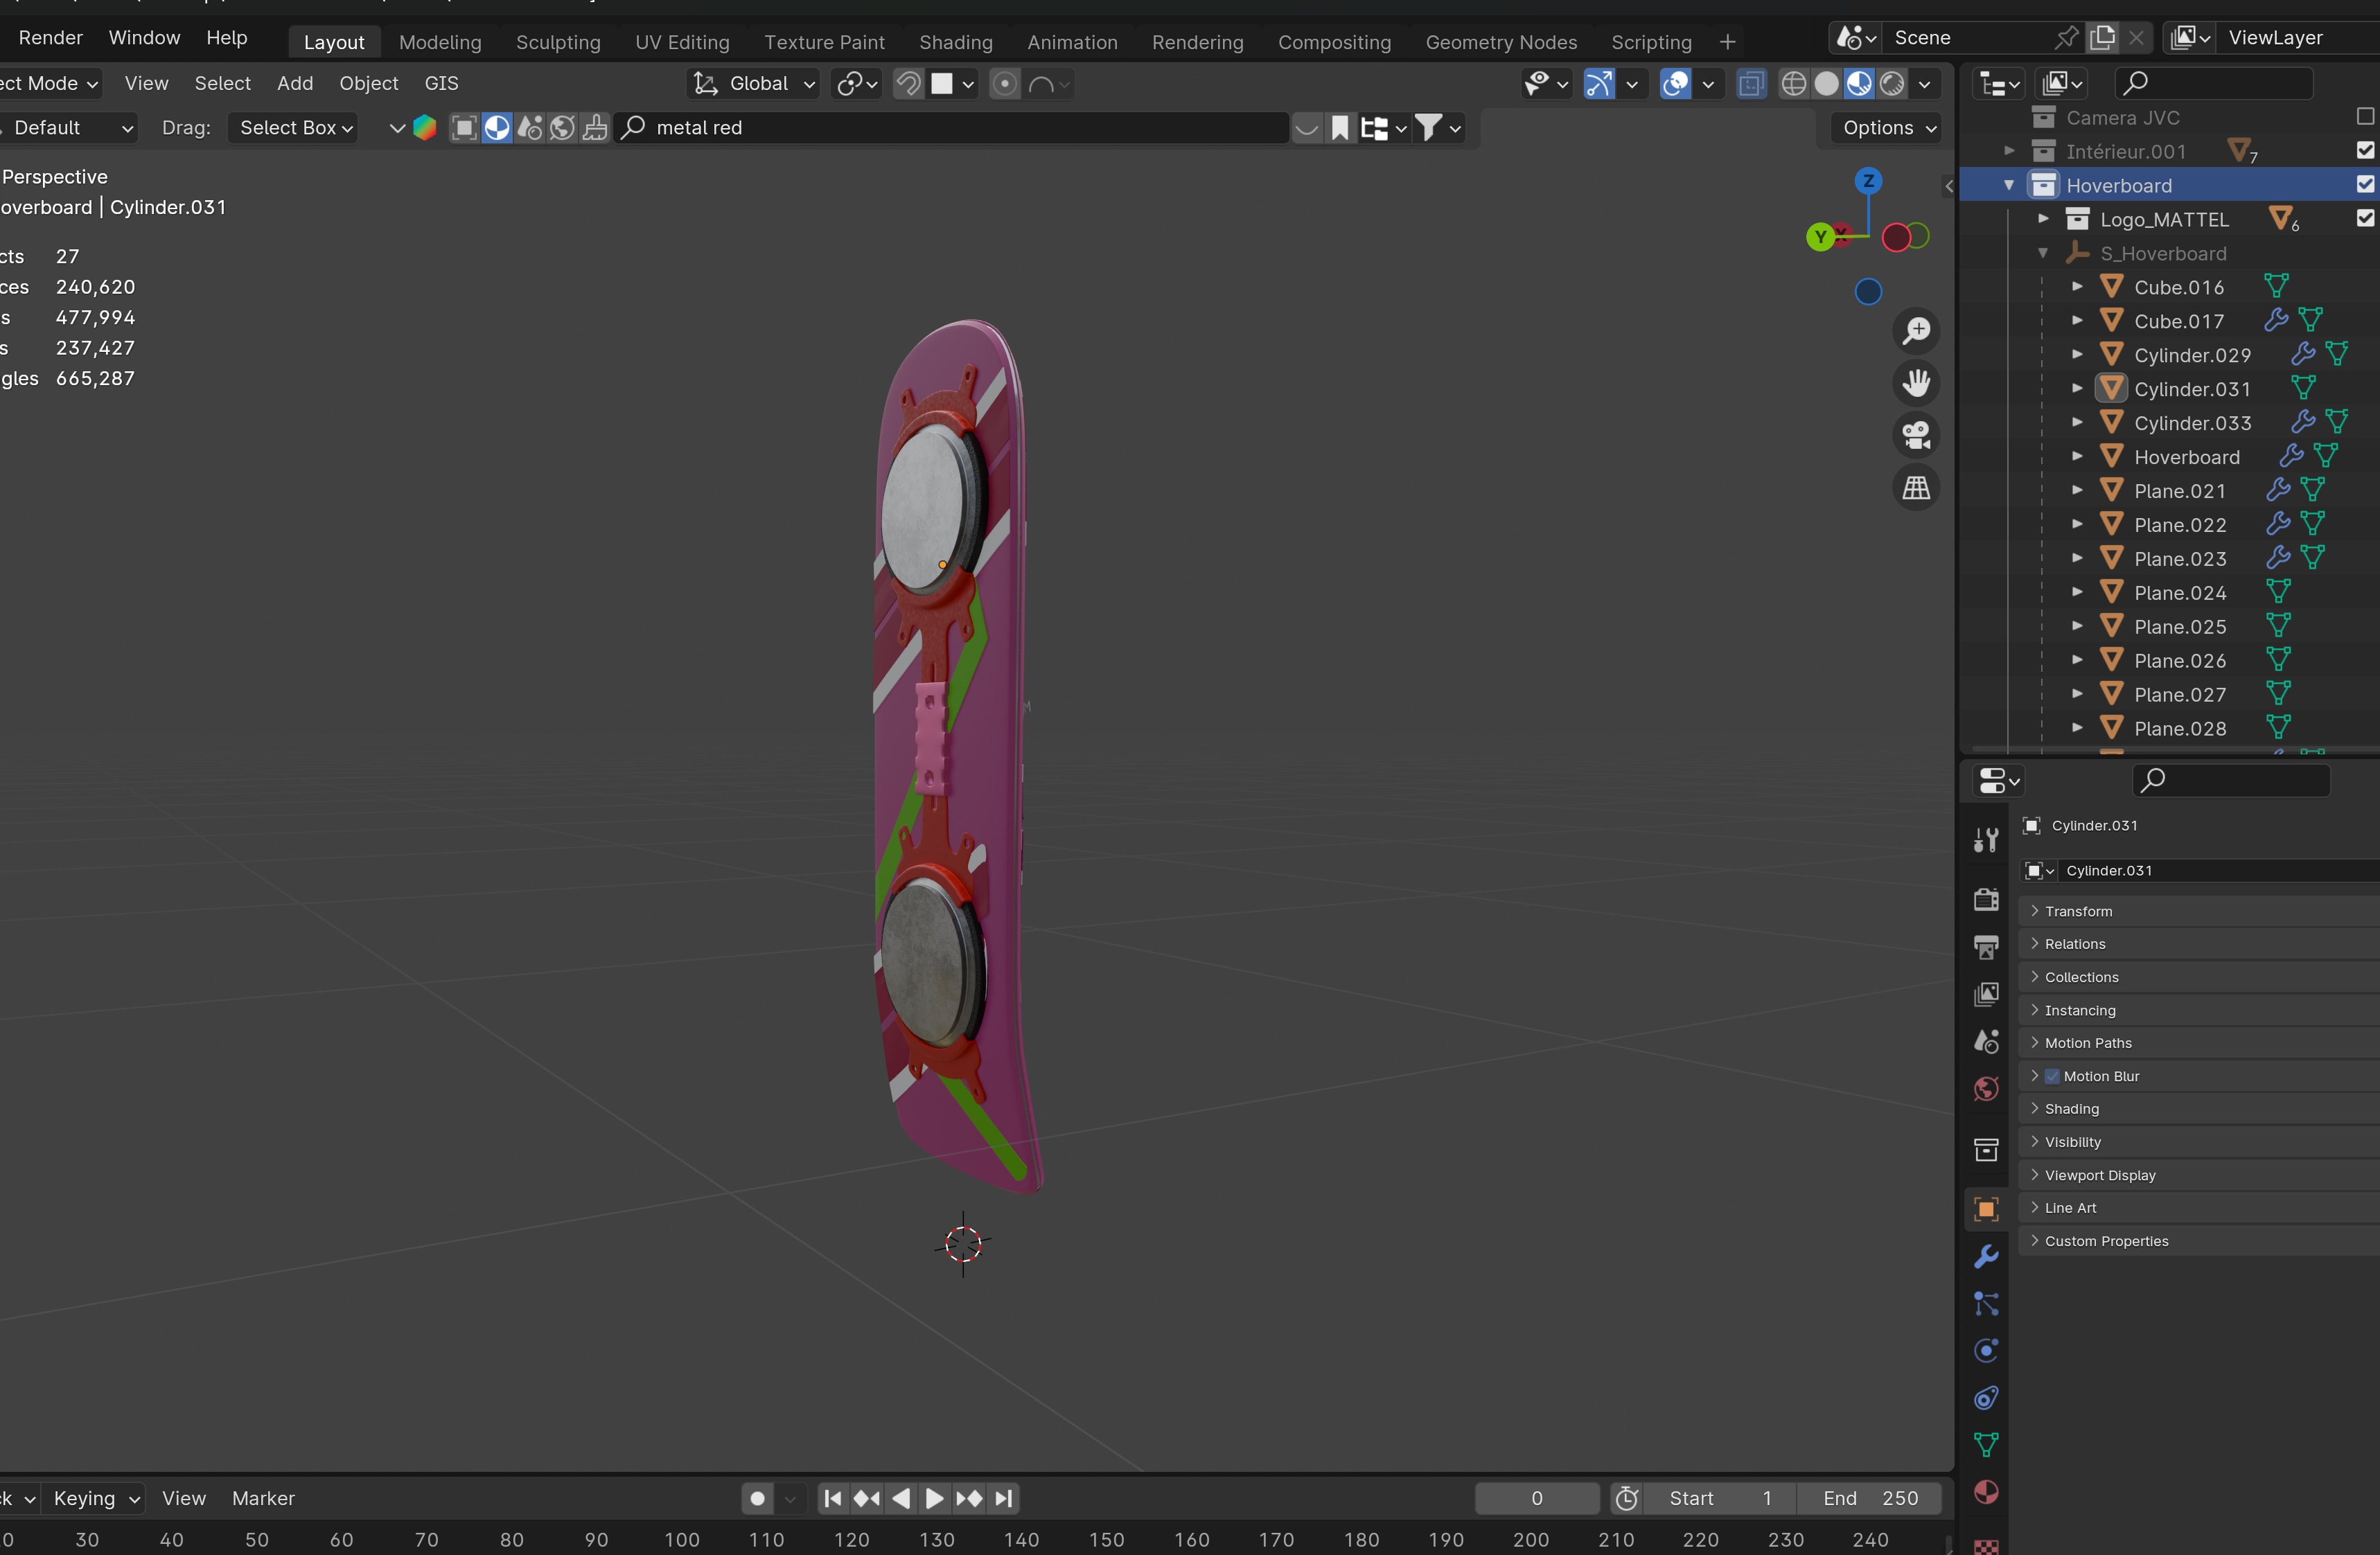Viewport: 2380px width, 1555px height.
Task: Click the pan view hand icon
Action: point(1916,383)
